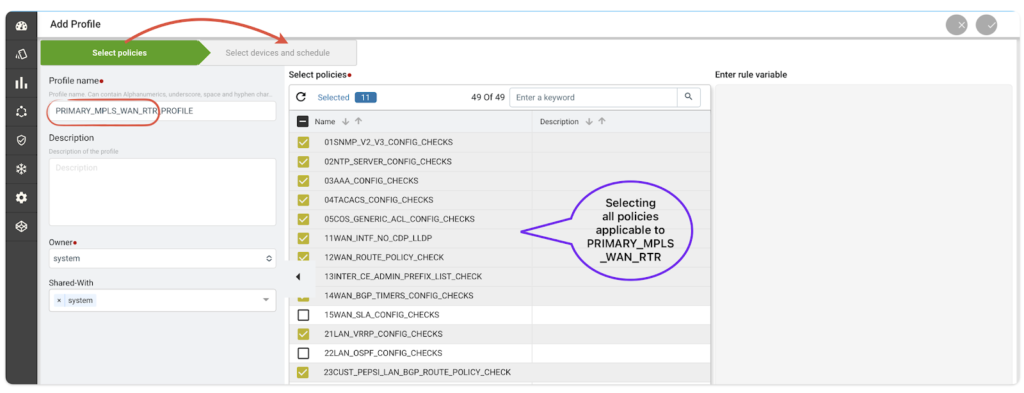The width and height of the screenshot is (1024, 393).
Task: Sort Name column descending with down arrow
Action: [x=346, y=121]
